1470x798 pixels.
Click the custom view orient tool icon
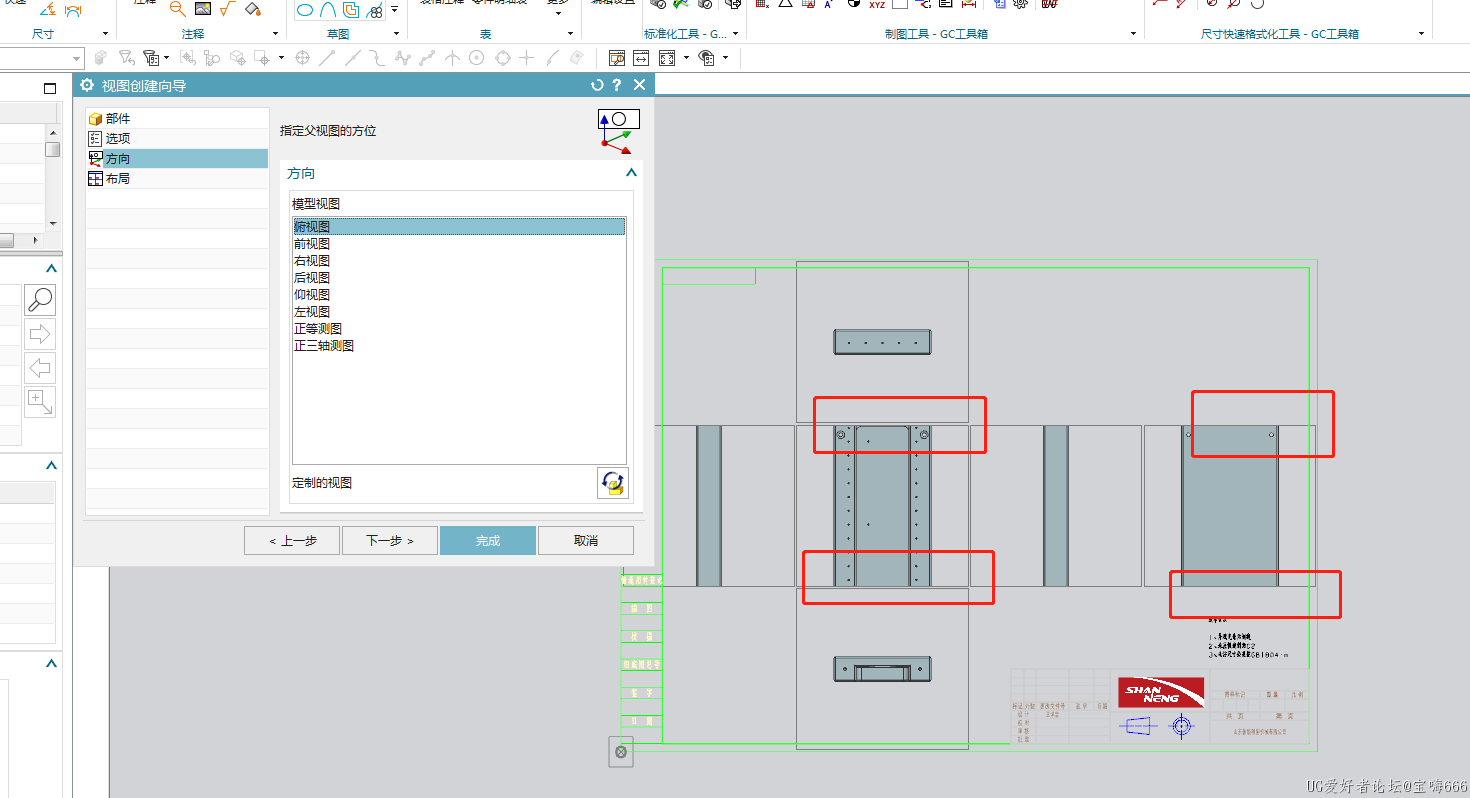click(x=613, y=483)
